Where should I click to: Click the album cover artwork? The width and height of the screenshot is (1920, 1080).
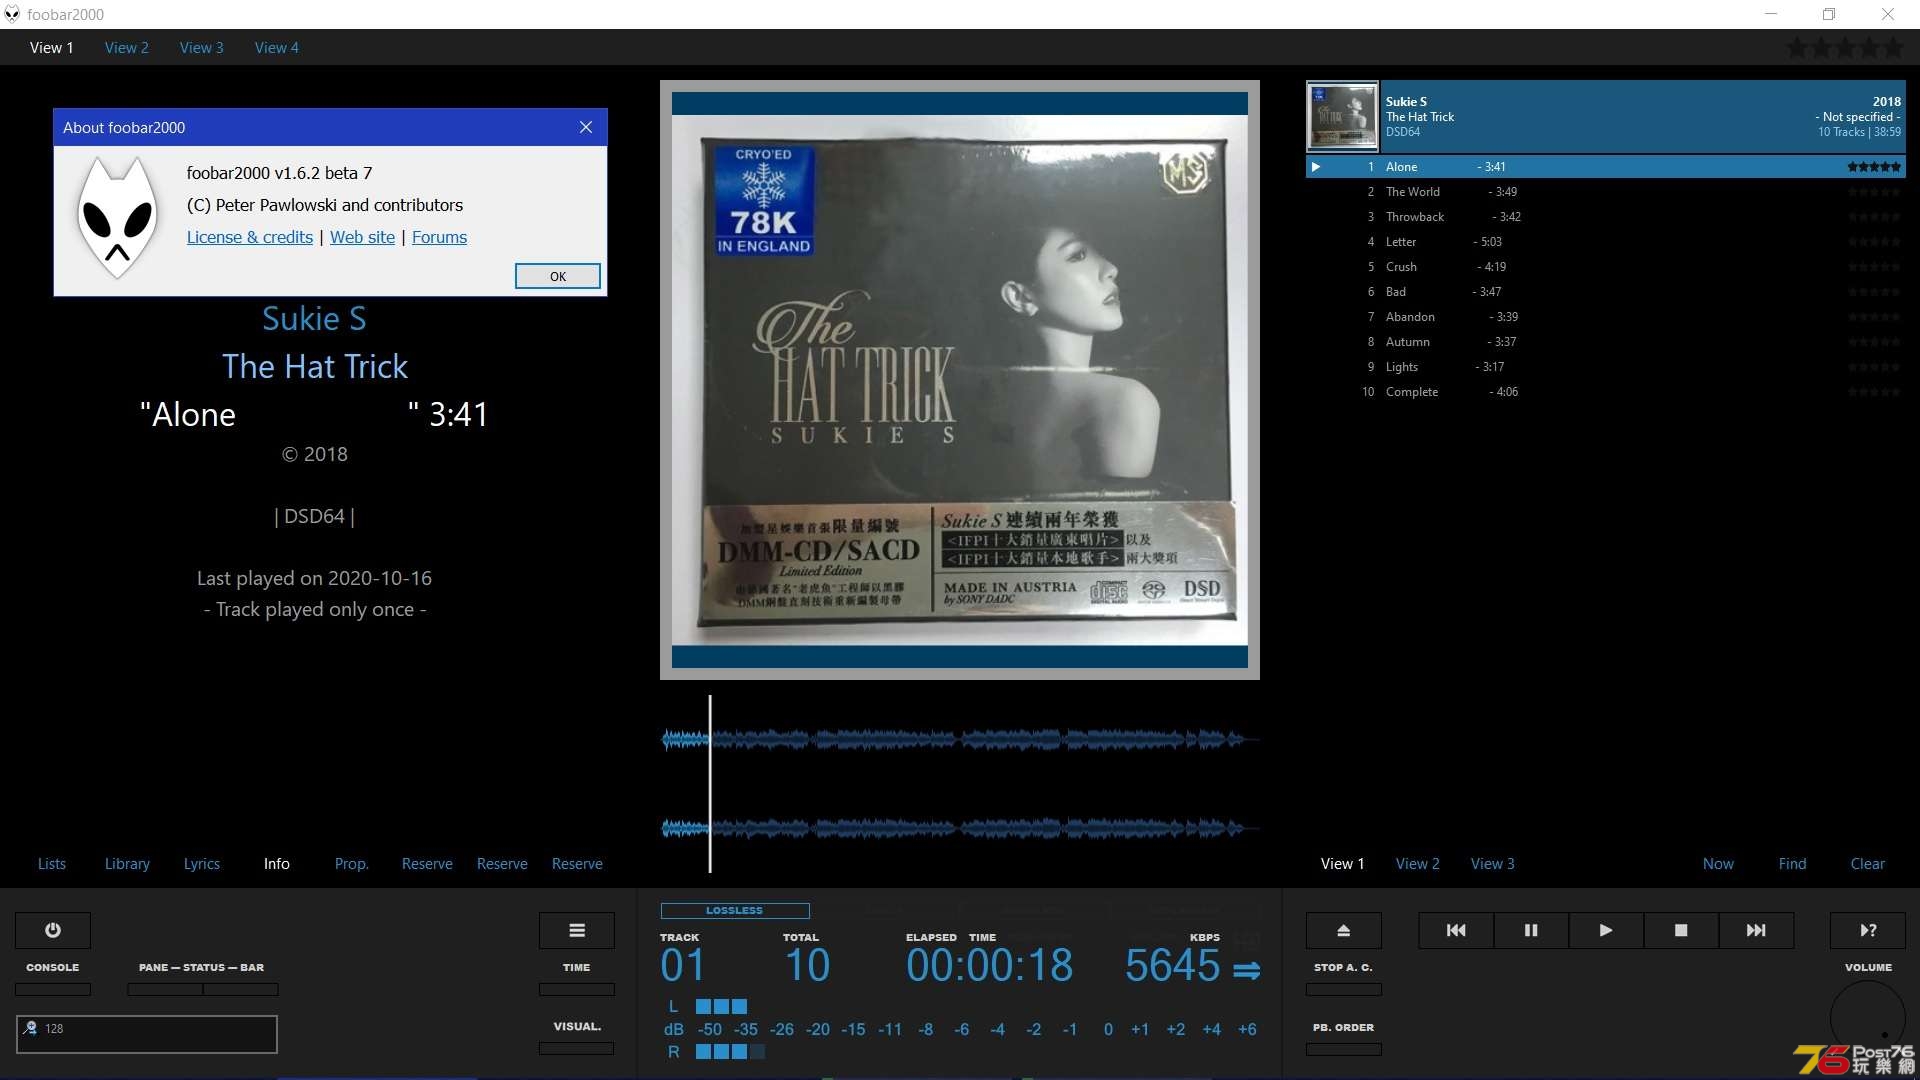[960, 380]
